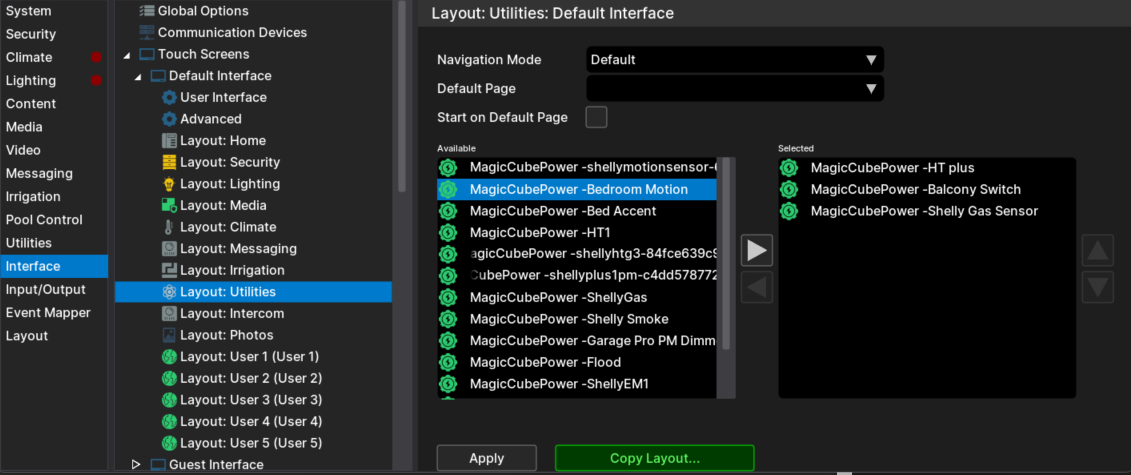Collapse the Default Interface tree node
The height and width of the screenshot is (475, 1131).
point(138,76)
